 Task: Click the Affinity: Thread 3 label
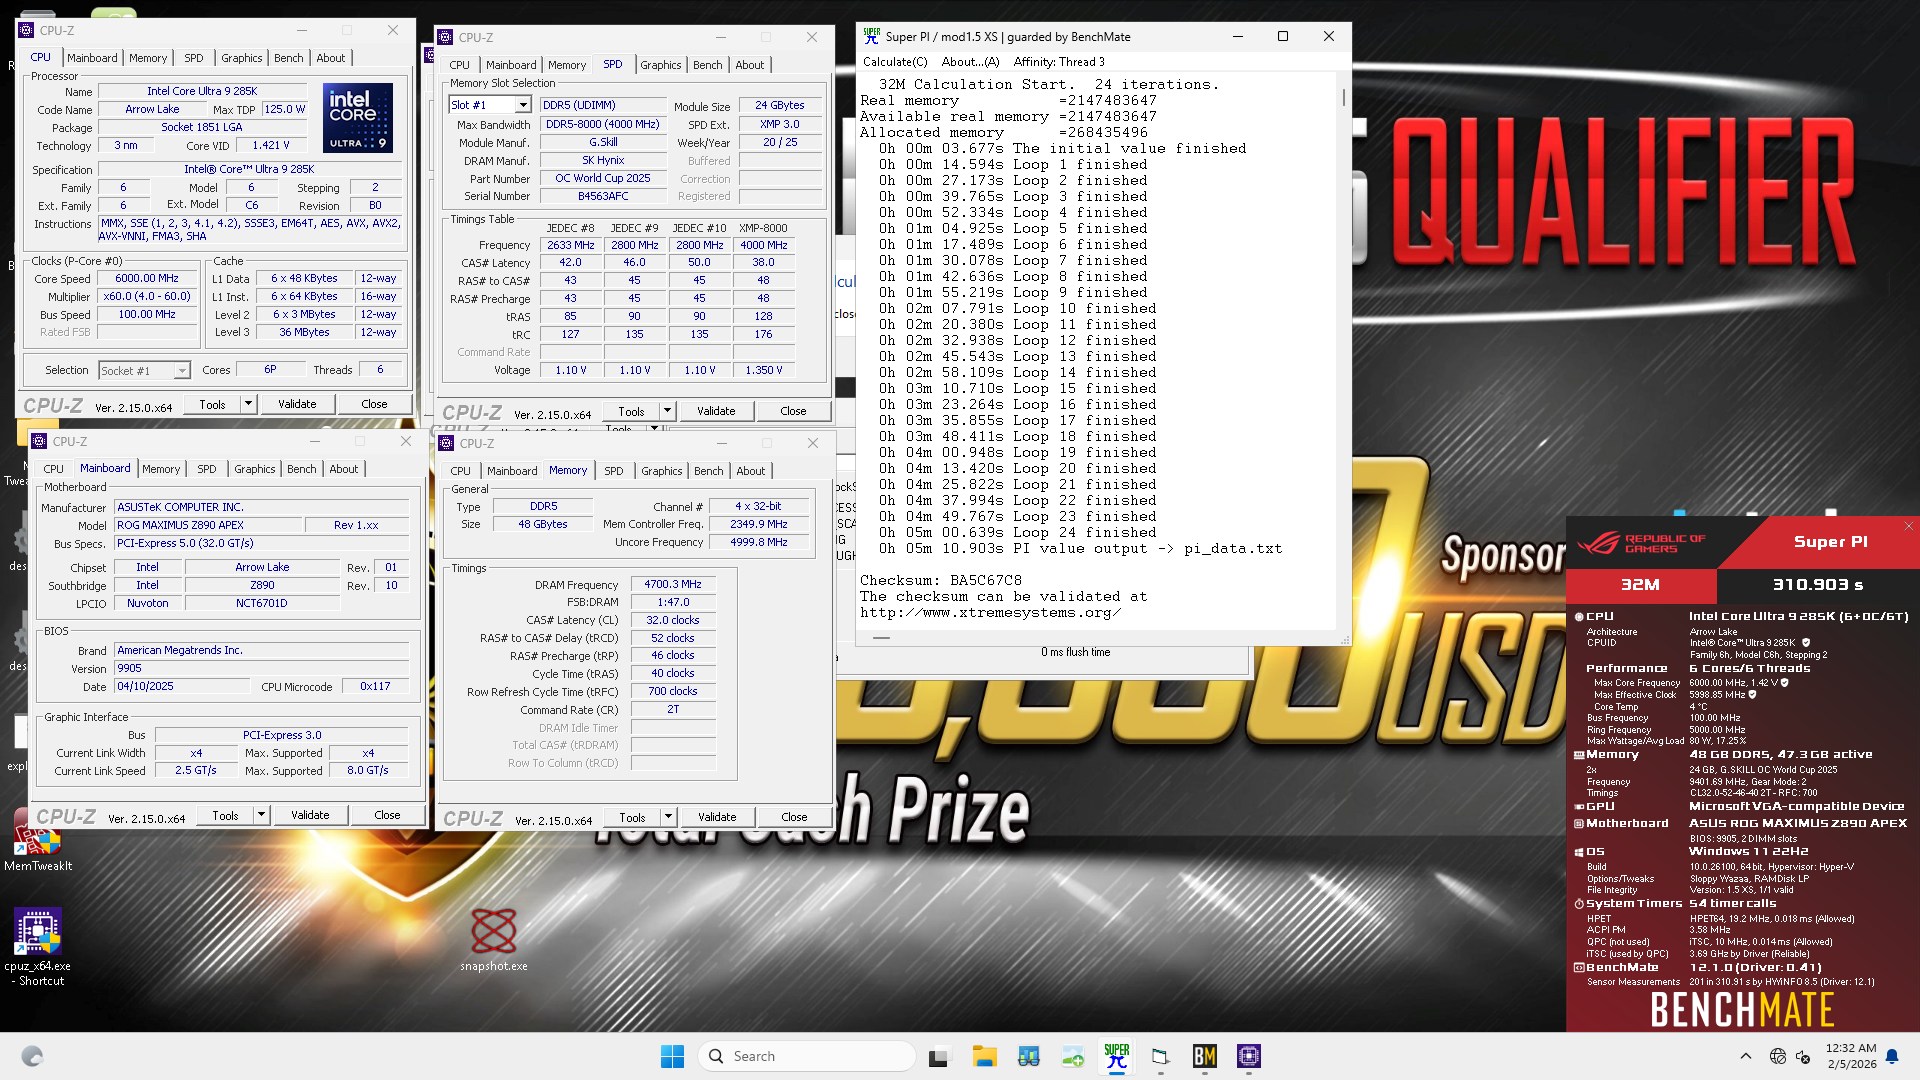tap(1059, 62)
